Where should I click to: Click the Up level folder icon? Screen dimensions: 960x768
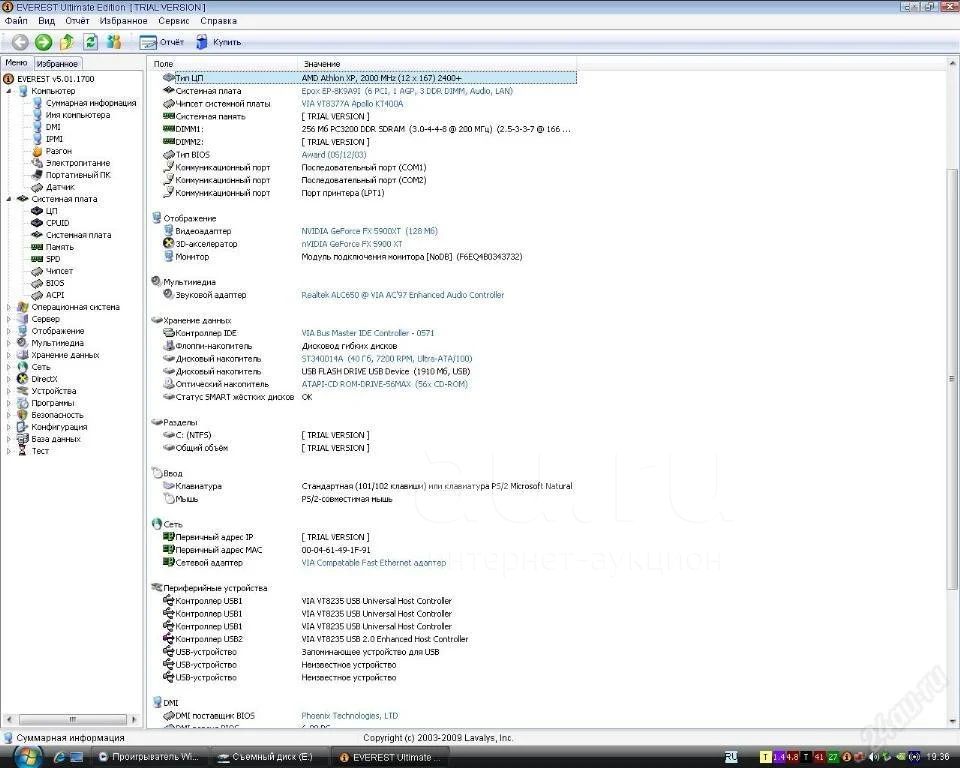pyautogui.click(x=67, y=42)
